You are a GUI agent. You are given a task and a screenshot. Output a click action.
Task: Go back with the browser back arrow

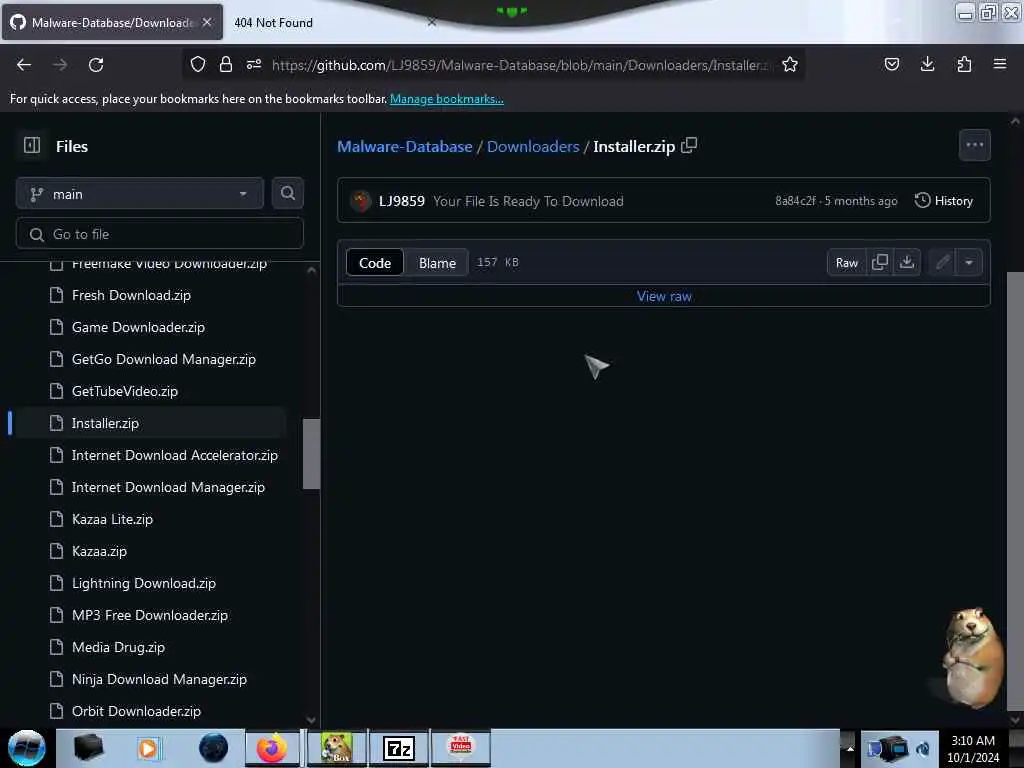[x=24, y=65]
